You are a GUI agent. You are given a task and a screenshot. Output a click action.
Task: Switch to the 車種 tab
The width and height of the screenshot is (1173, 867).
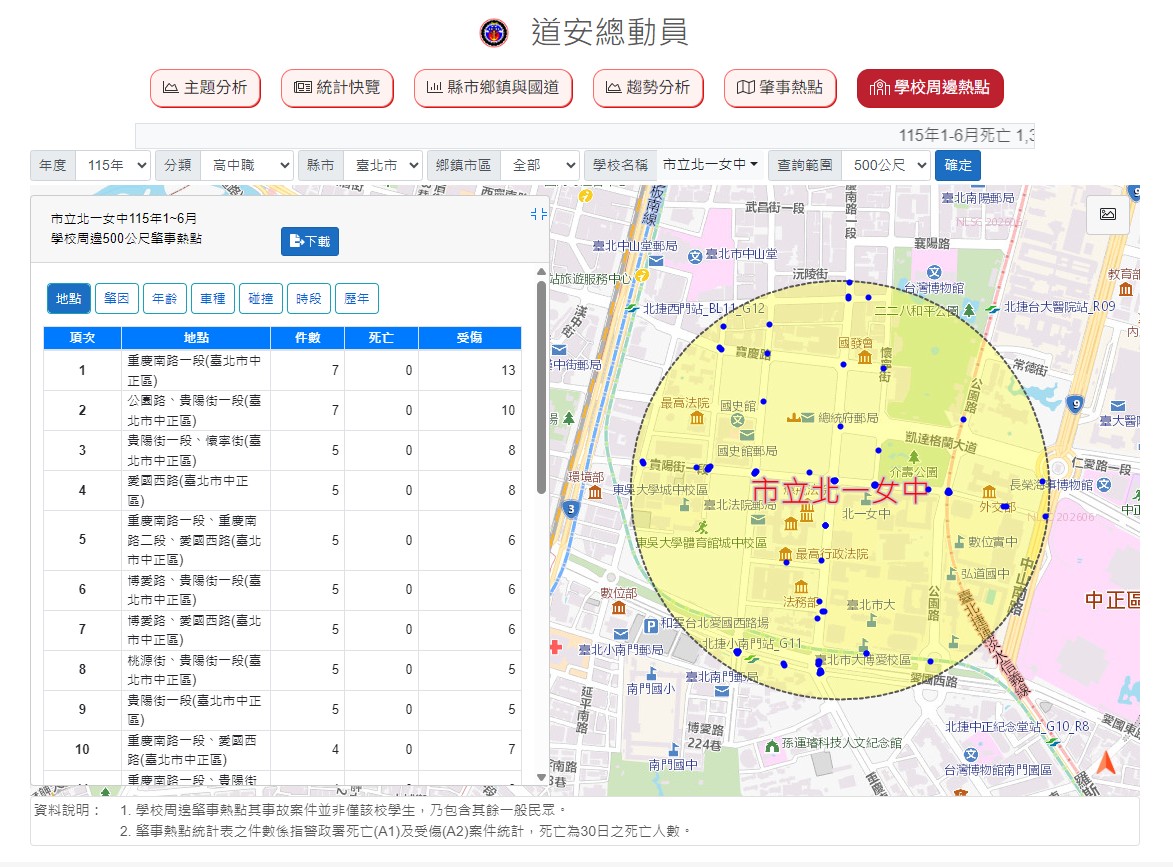click(x=212, y=298)
